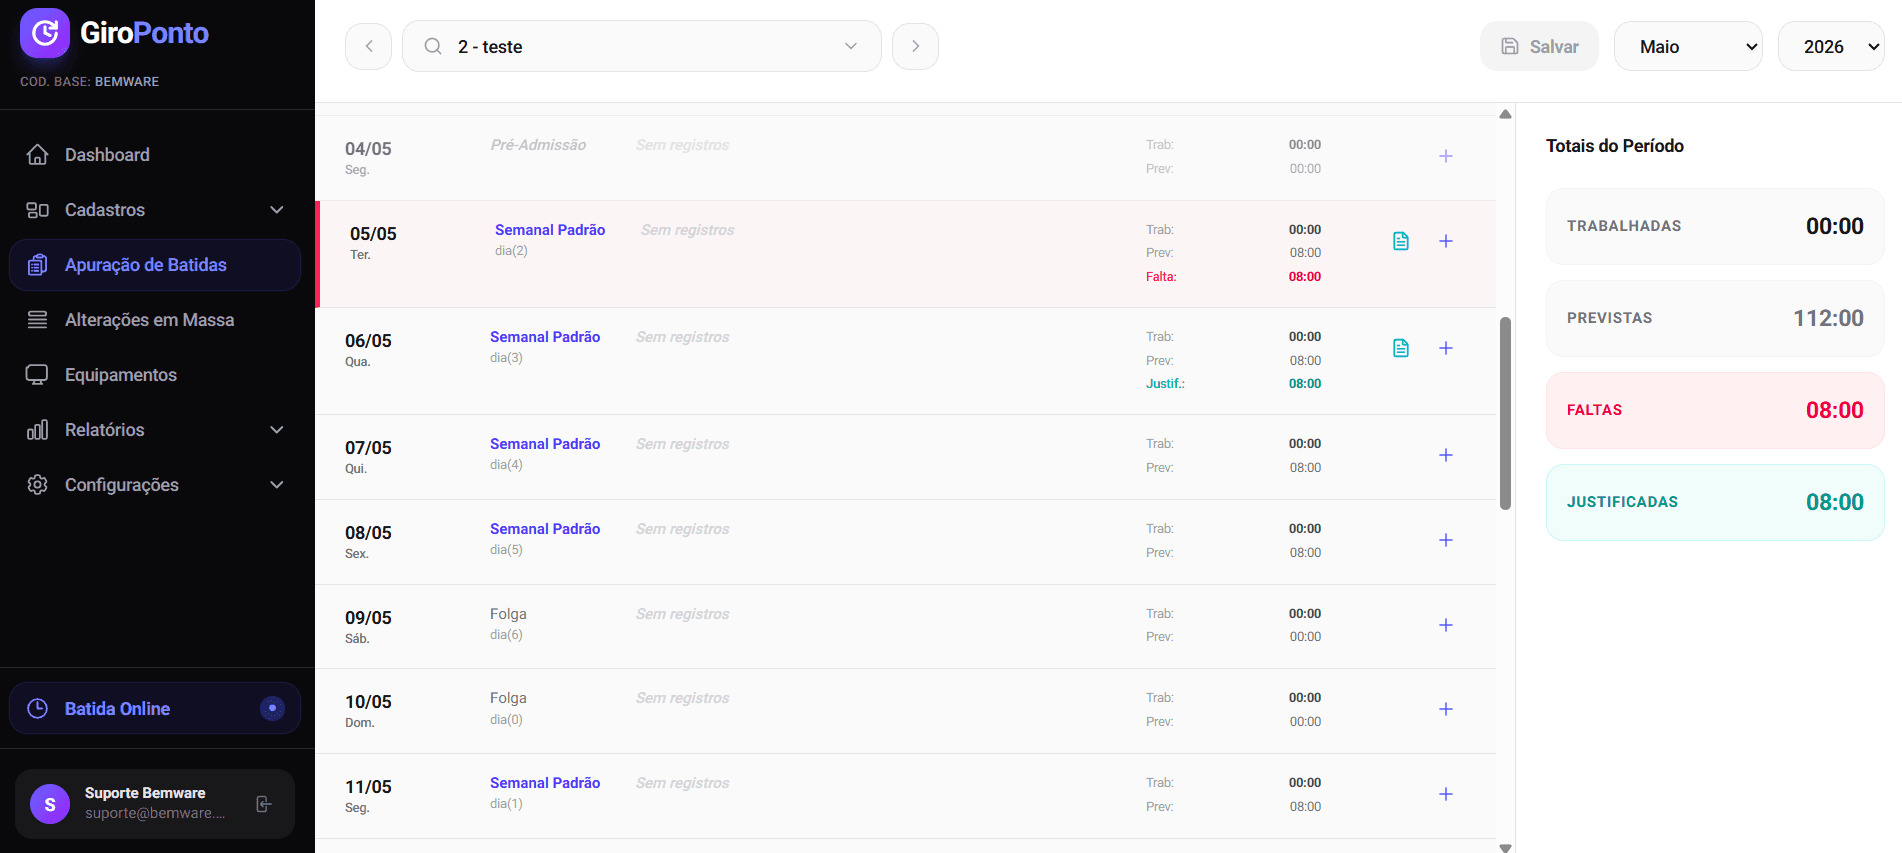Add a record for 05/05 with plus icon

point(1445,242)
